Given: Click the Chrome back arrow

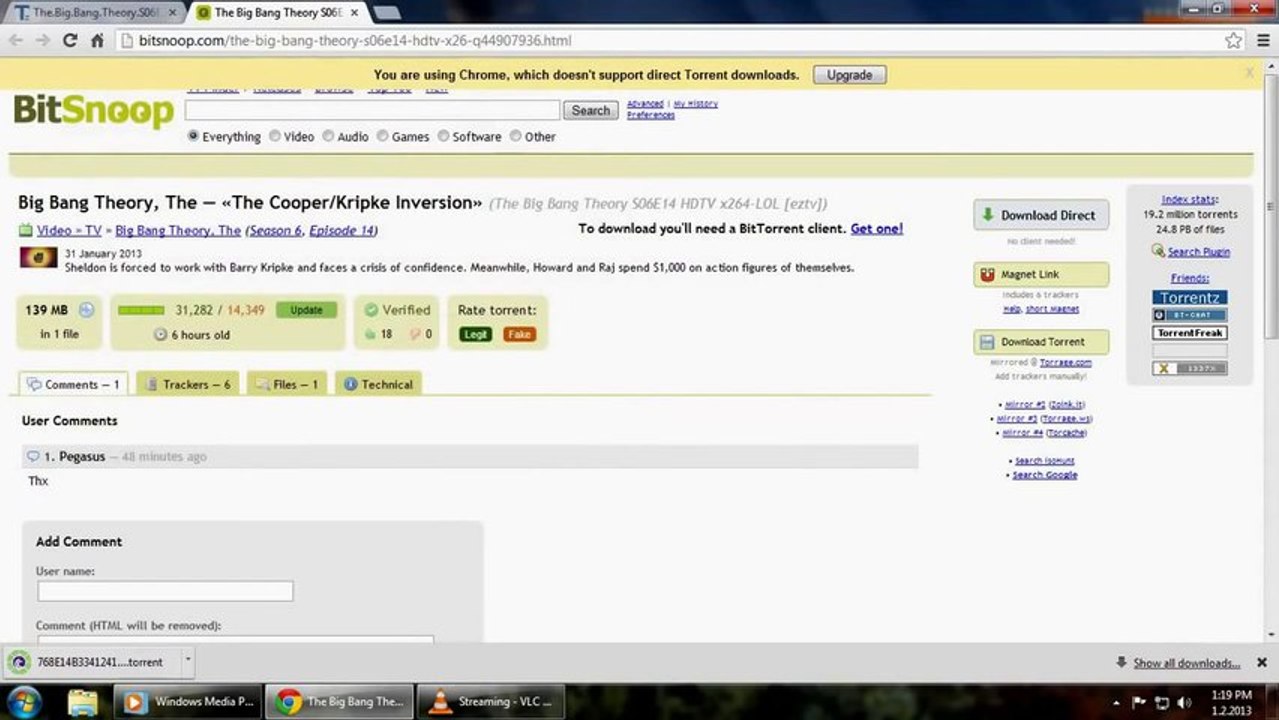Looking at the screenshot, I should (16, 41).
